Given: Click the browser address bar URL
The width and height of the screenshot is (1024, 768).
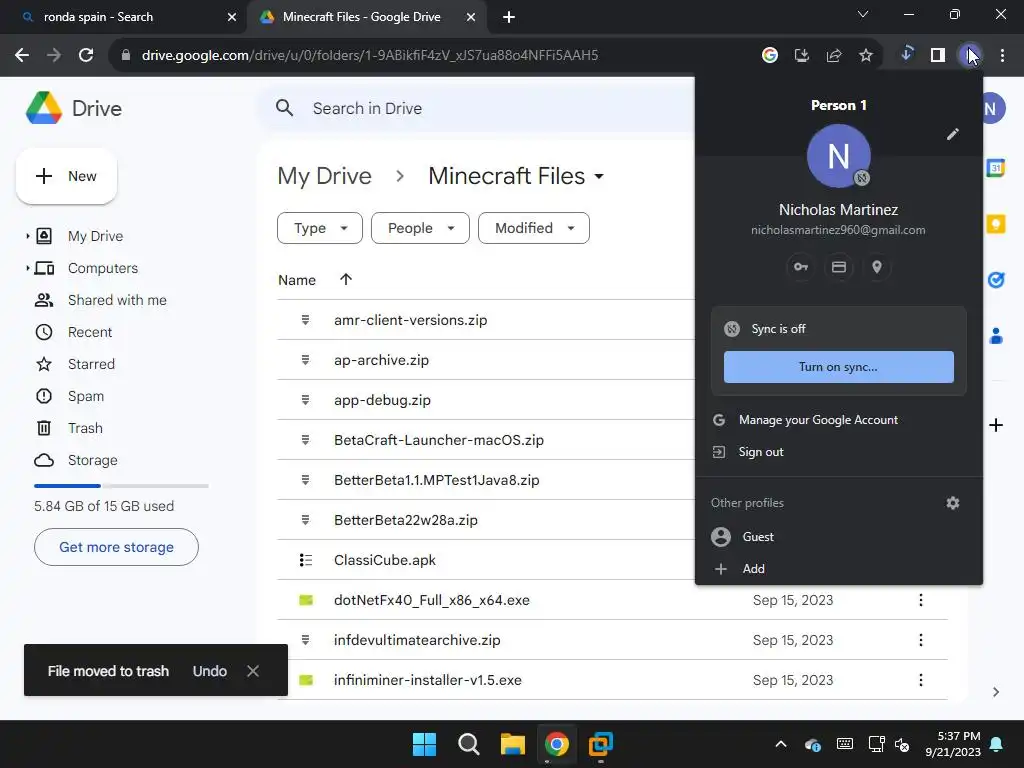Looking at the screenshot, I should click(x=370, y=55).
